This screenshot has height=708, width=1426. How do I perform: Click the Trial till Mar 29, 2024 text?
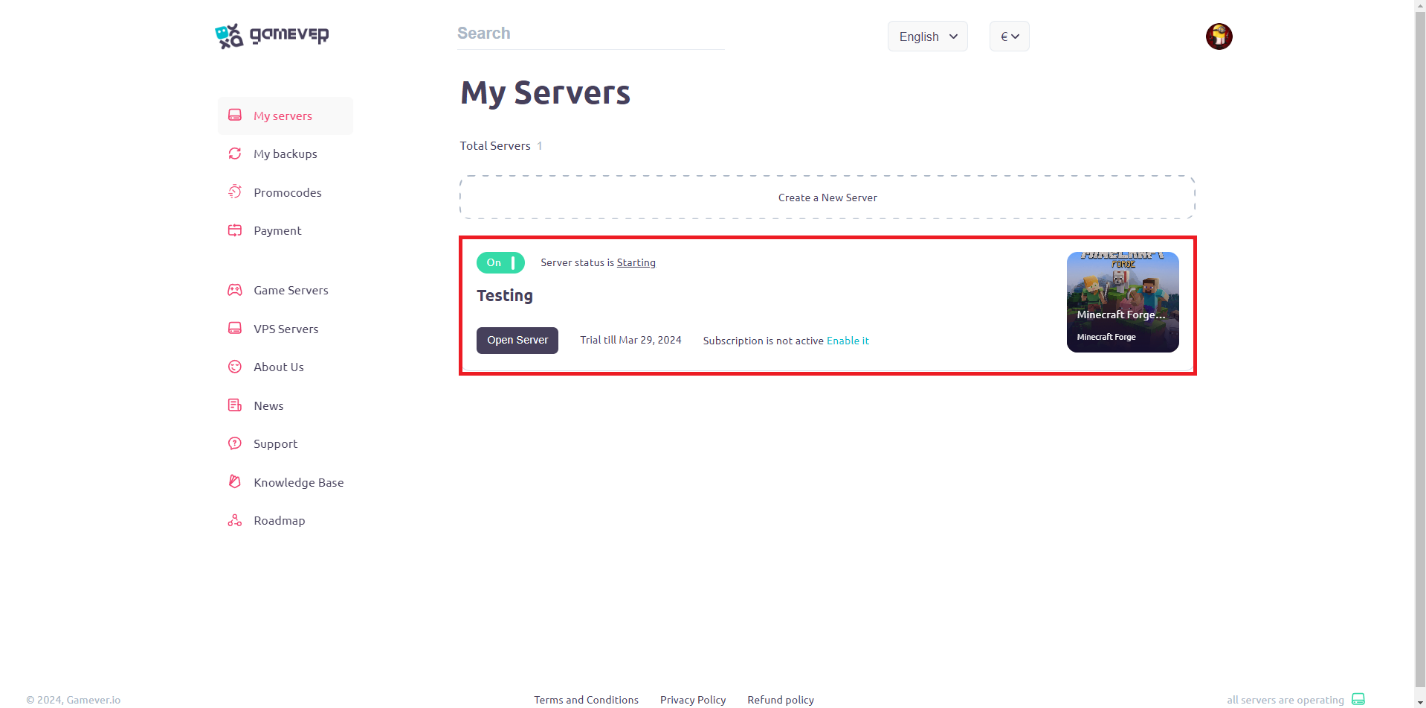[631, 341]
